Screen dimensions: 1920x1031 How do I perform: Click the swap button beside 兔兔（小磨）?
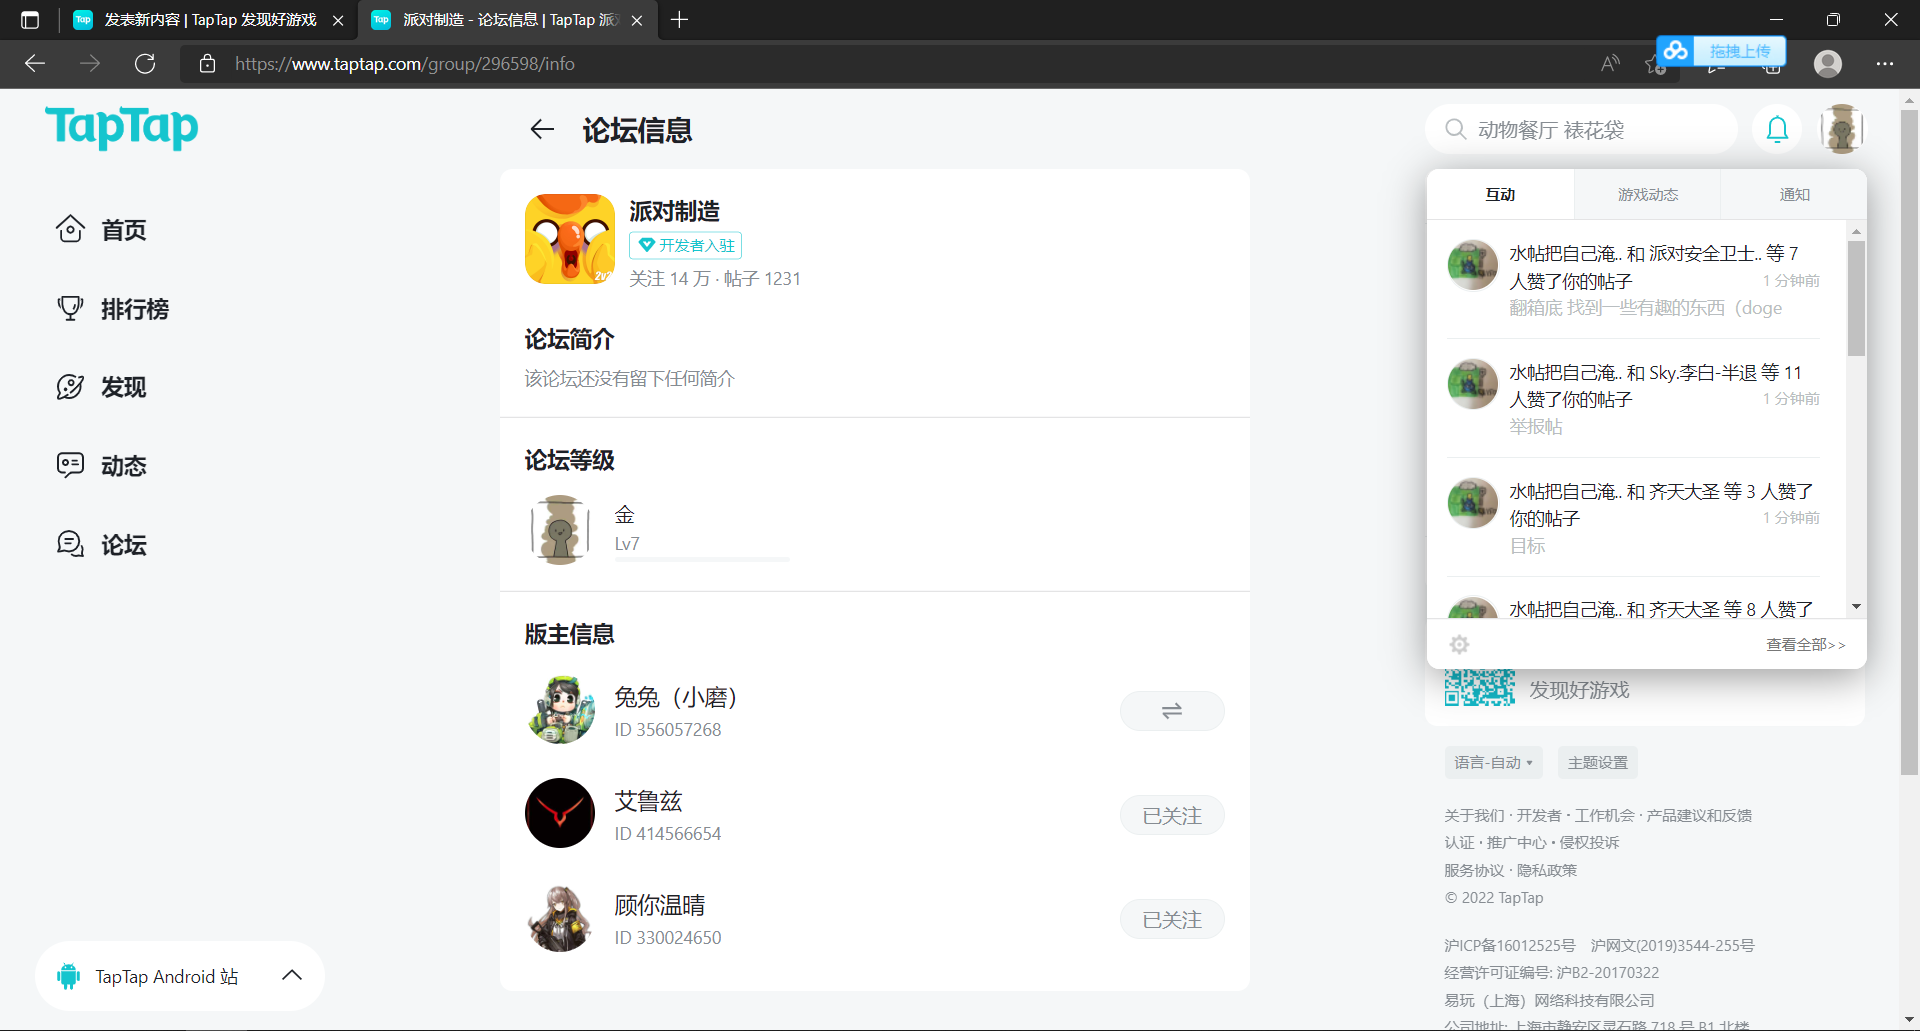tap(1172, 711)
